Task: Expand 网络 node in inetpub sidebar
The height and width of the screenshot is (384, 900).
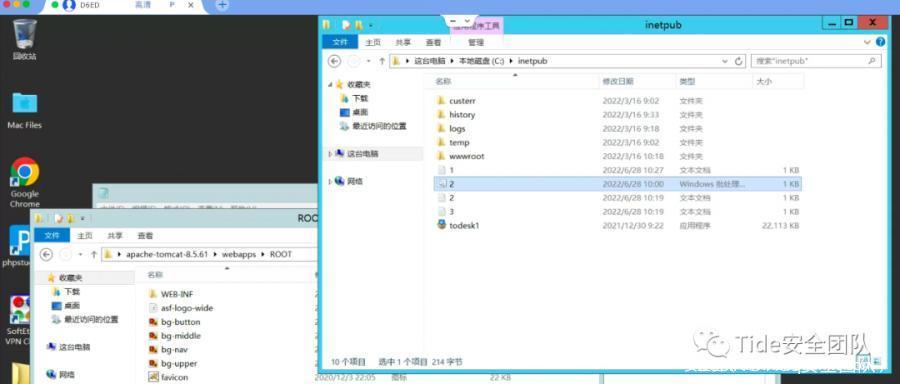Action: pyautogui.click(x=330, y=181)
